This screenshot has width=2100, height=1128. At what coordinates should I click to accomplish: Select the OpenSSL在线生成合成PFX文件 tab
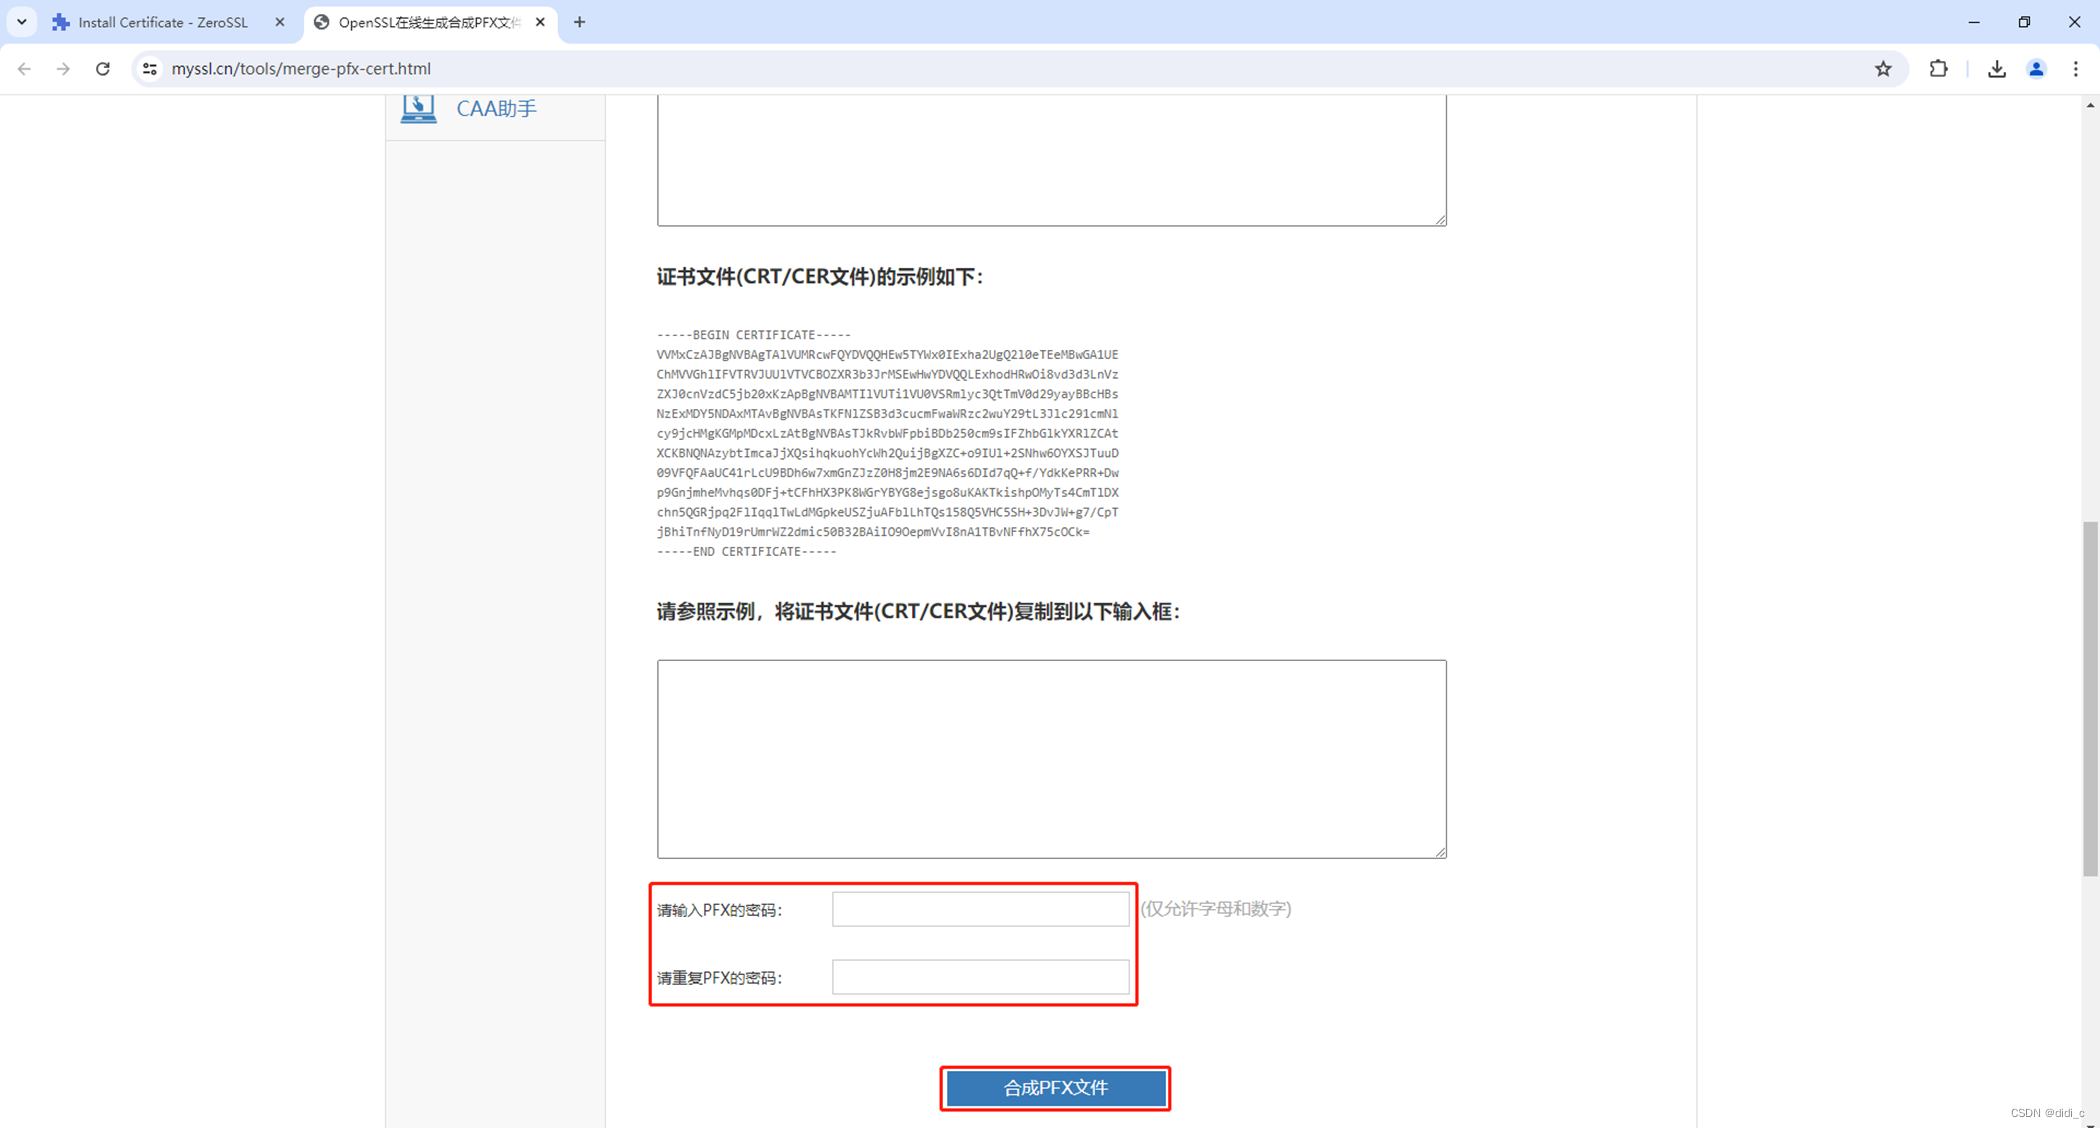coord(428,22)
